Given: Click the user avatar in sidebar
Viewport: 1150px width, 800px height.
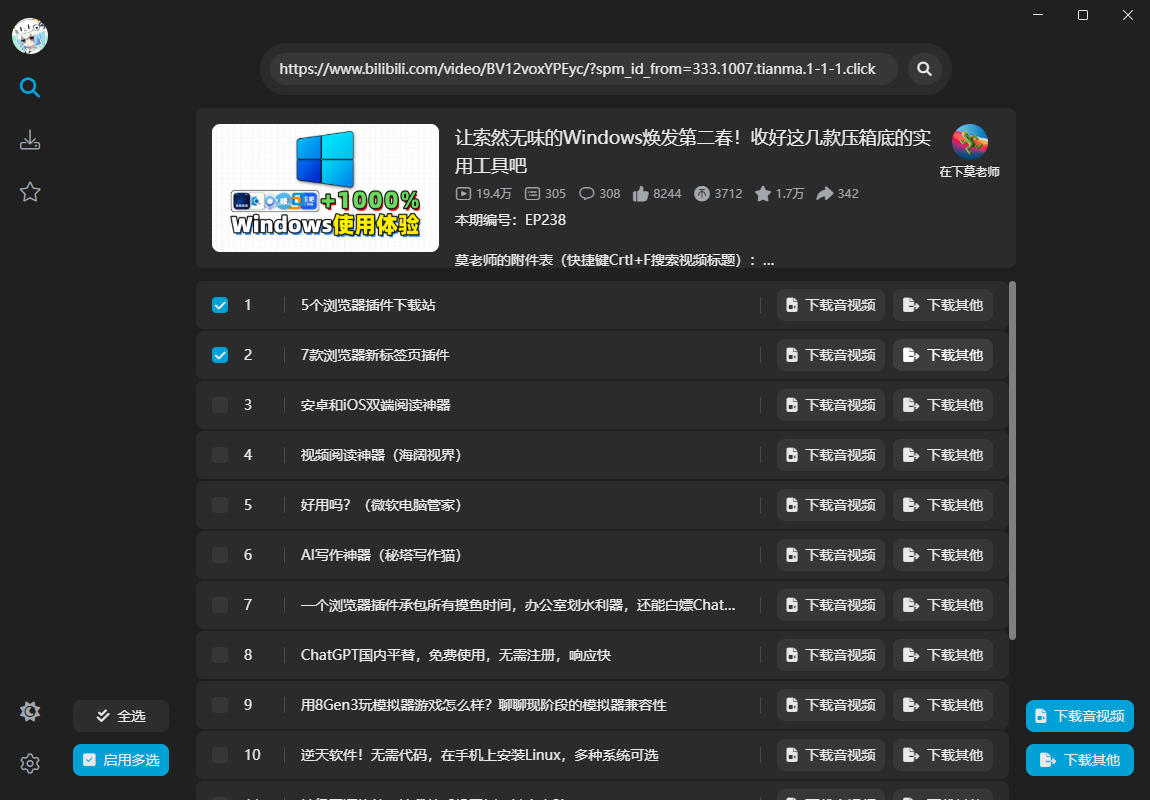Looking at the screenshot, I should point(30,36).
